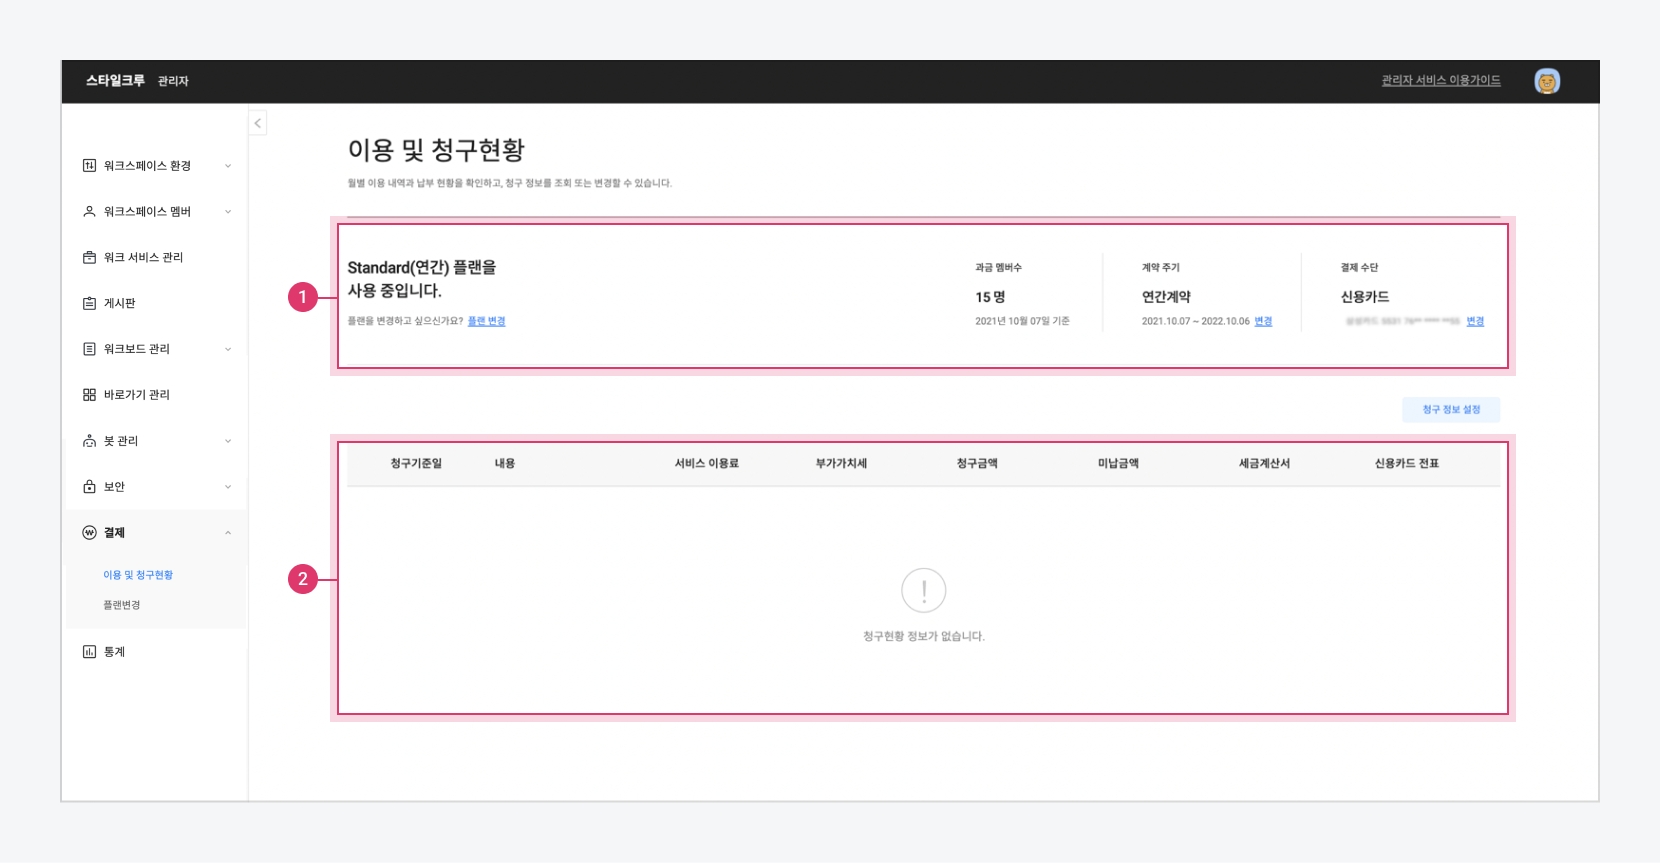Viewport: 1660px width, 863px height.
Task: Click 변경 link next to contract period
Action: point(1263,321)
